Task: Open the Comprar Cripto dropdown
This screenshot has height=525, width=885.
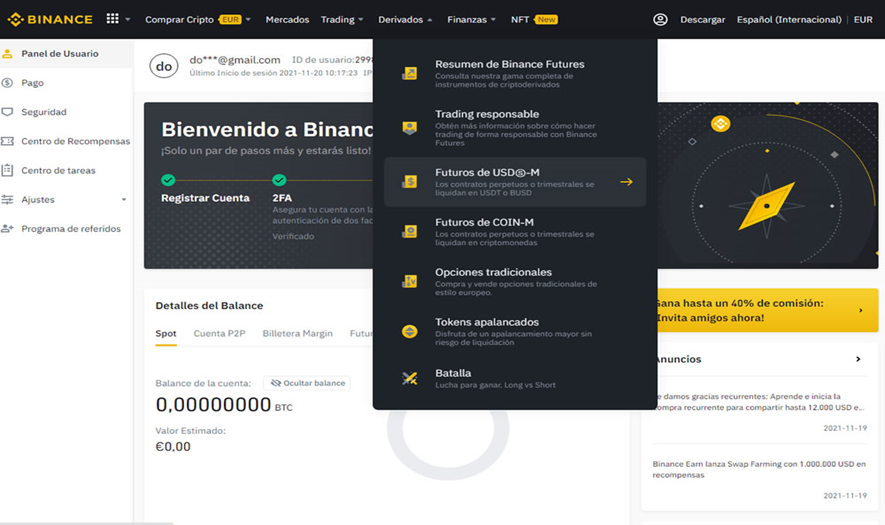Action: pos(198,19)
